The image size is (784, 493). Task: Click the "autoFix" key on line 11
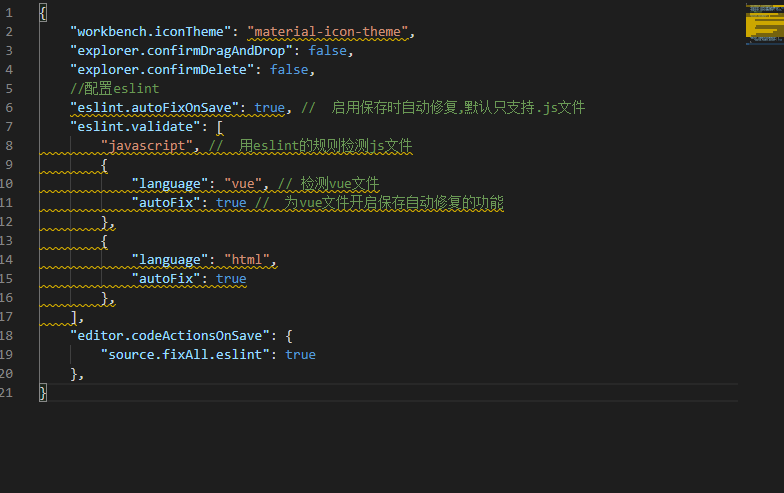[166, 202]
